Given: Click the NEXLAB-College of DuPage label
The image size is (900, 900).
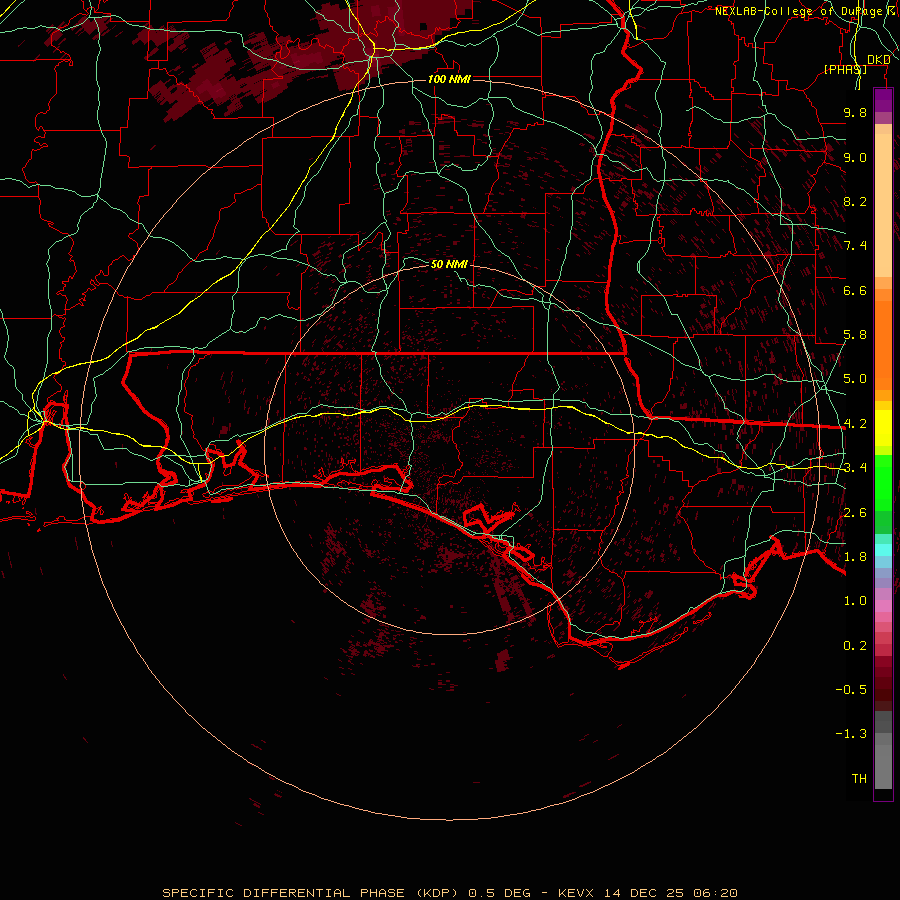Looking at the screenshot, I should tap(807, 11).
